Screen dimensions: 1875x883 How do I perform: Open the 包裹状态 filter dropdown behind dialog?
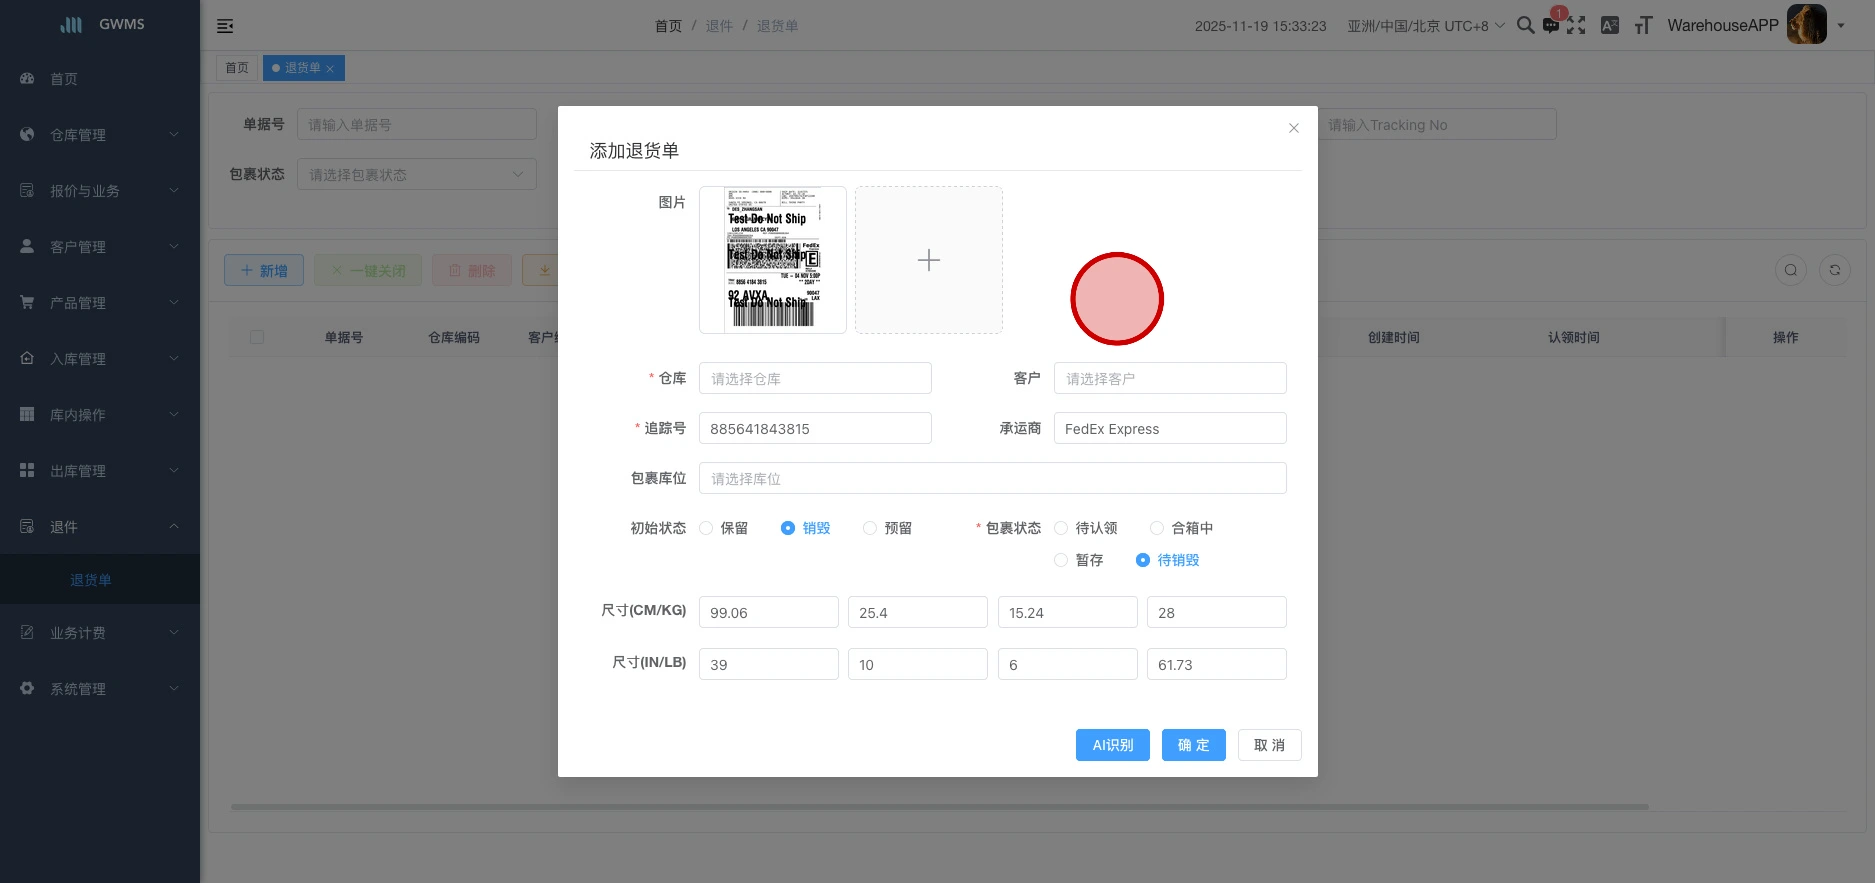417,174
